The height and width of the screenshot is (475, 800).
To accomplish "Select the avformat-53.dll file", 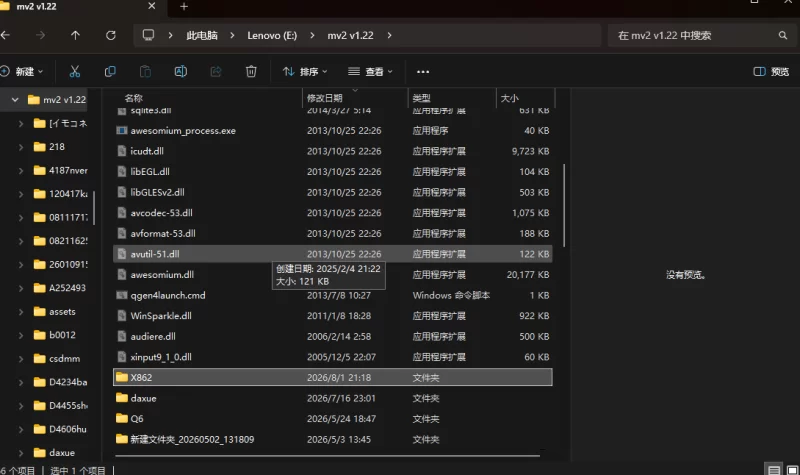I will point(332,233).
